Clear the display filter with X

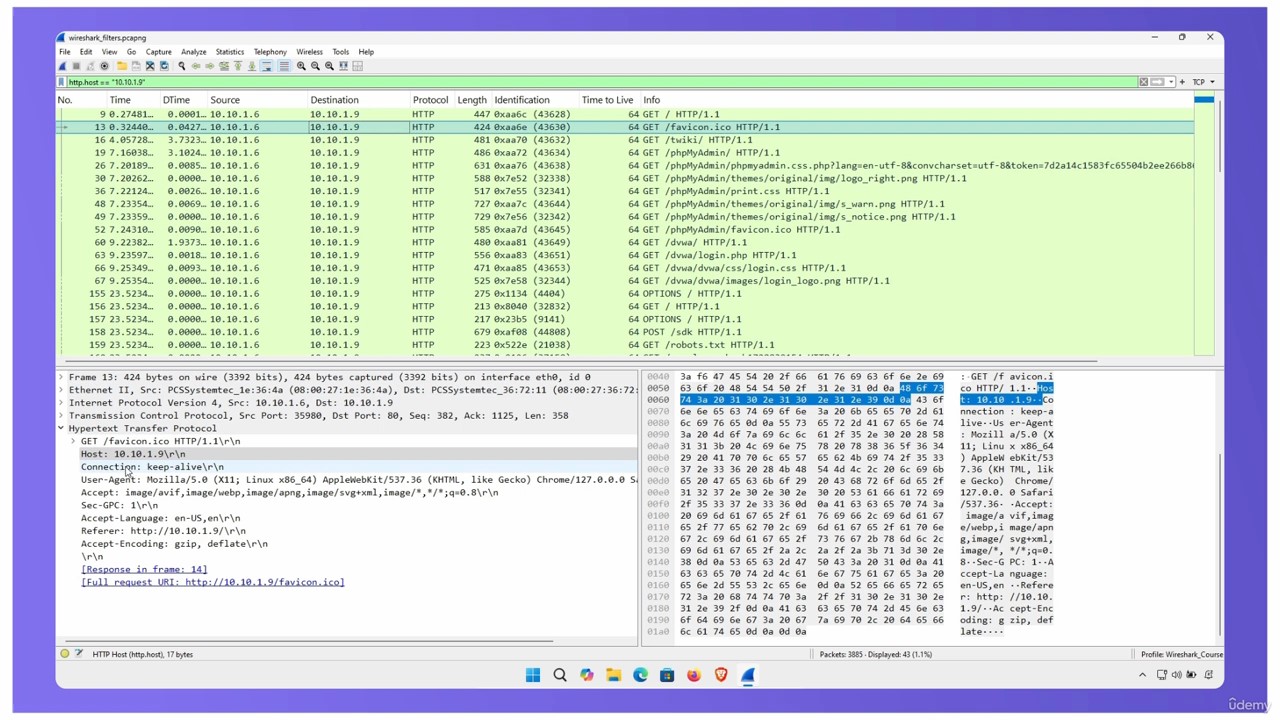point(1144,82)
